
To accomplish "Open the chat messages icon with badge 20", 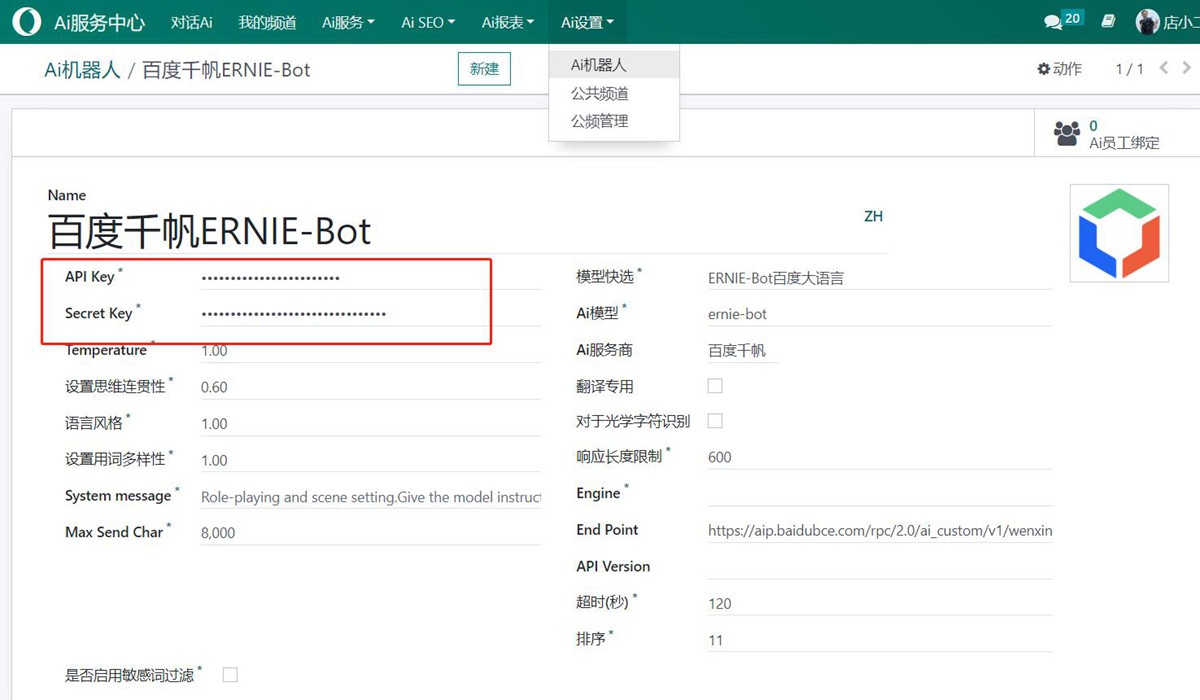I will [x=1053, y=21].
